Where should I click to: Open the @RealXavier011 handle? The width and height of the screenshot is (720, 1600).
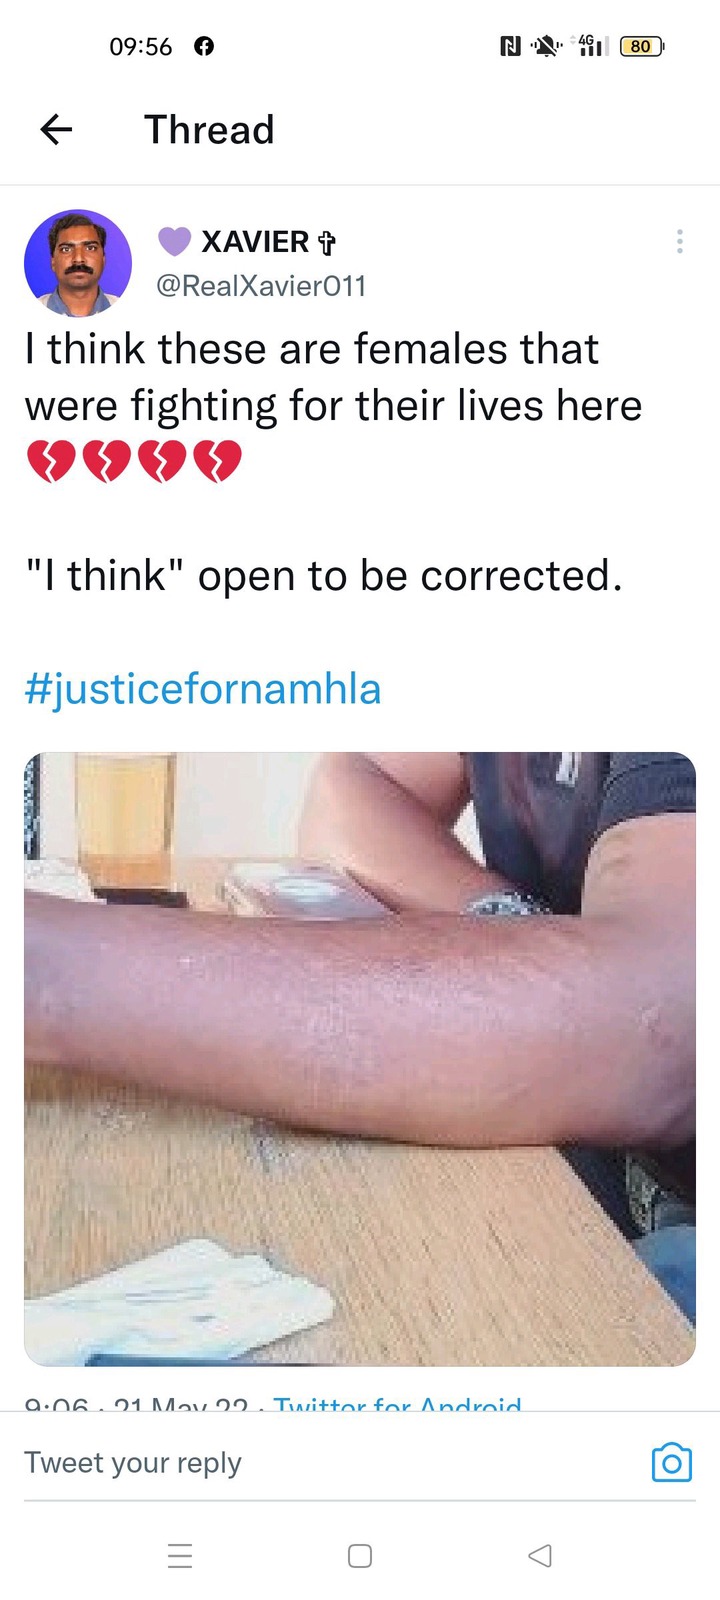click(261, 286)
